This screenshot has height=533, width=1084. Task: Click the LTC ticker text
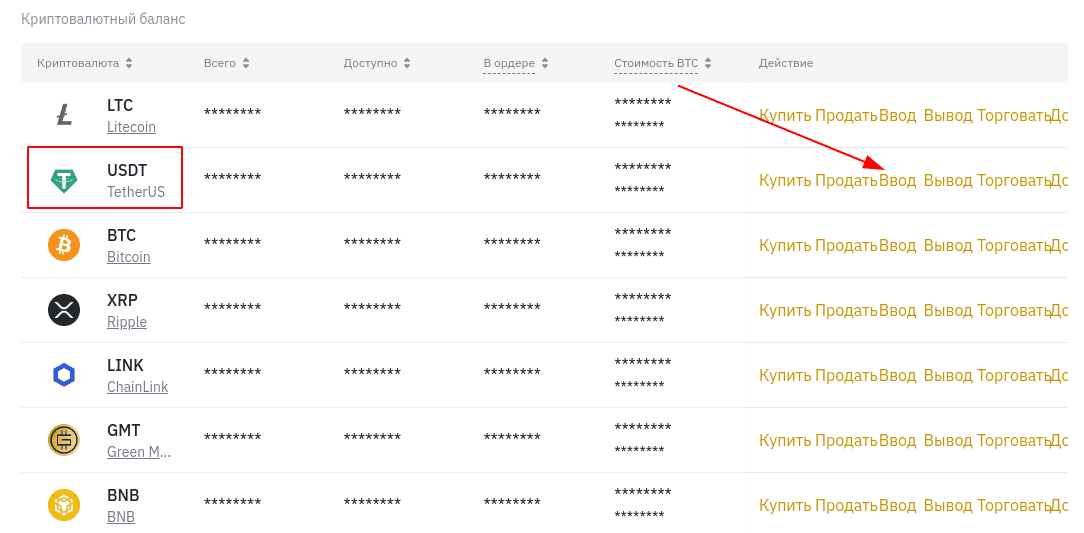pyautogui.click(x=120, y=106)
